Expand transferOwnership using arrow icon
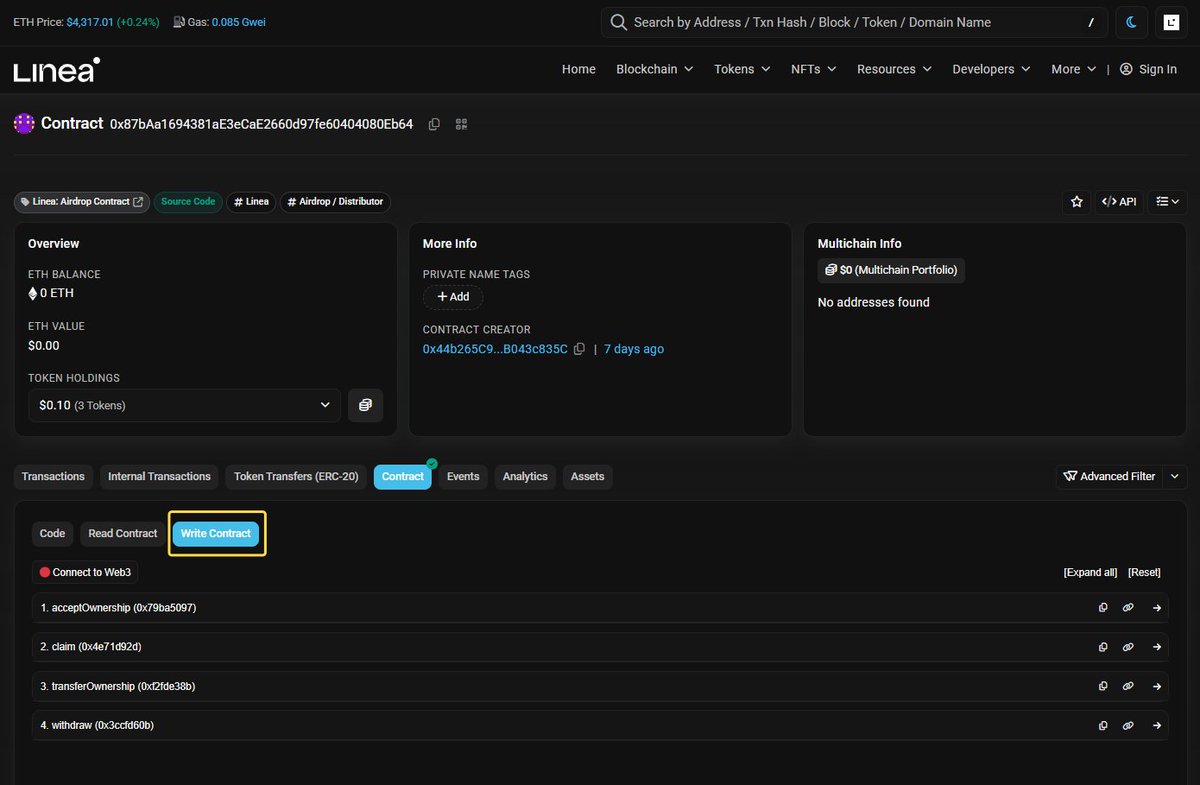 (x=1156, y=686)
